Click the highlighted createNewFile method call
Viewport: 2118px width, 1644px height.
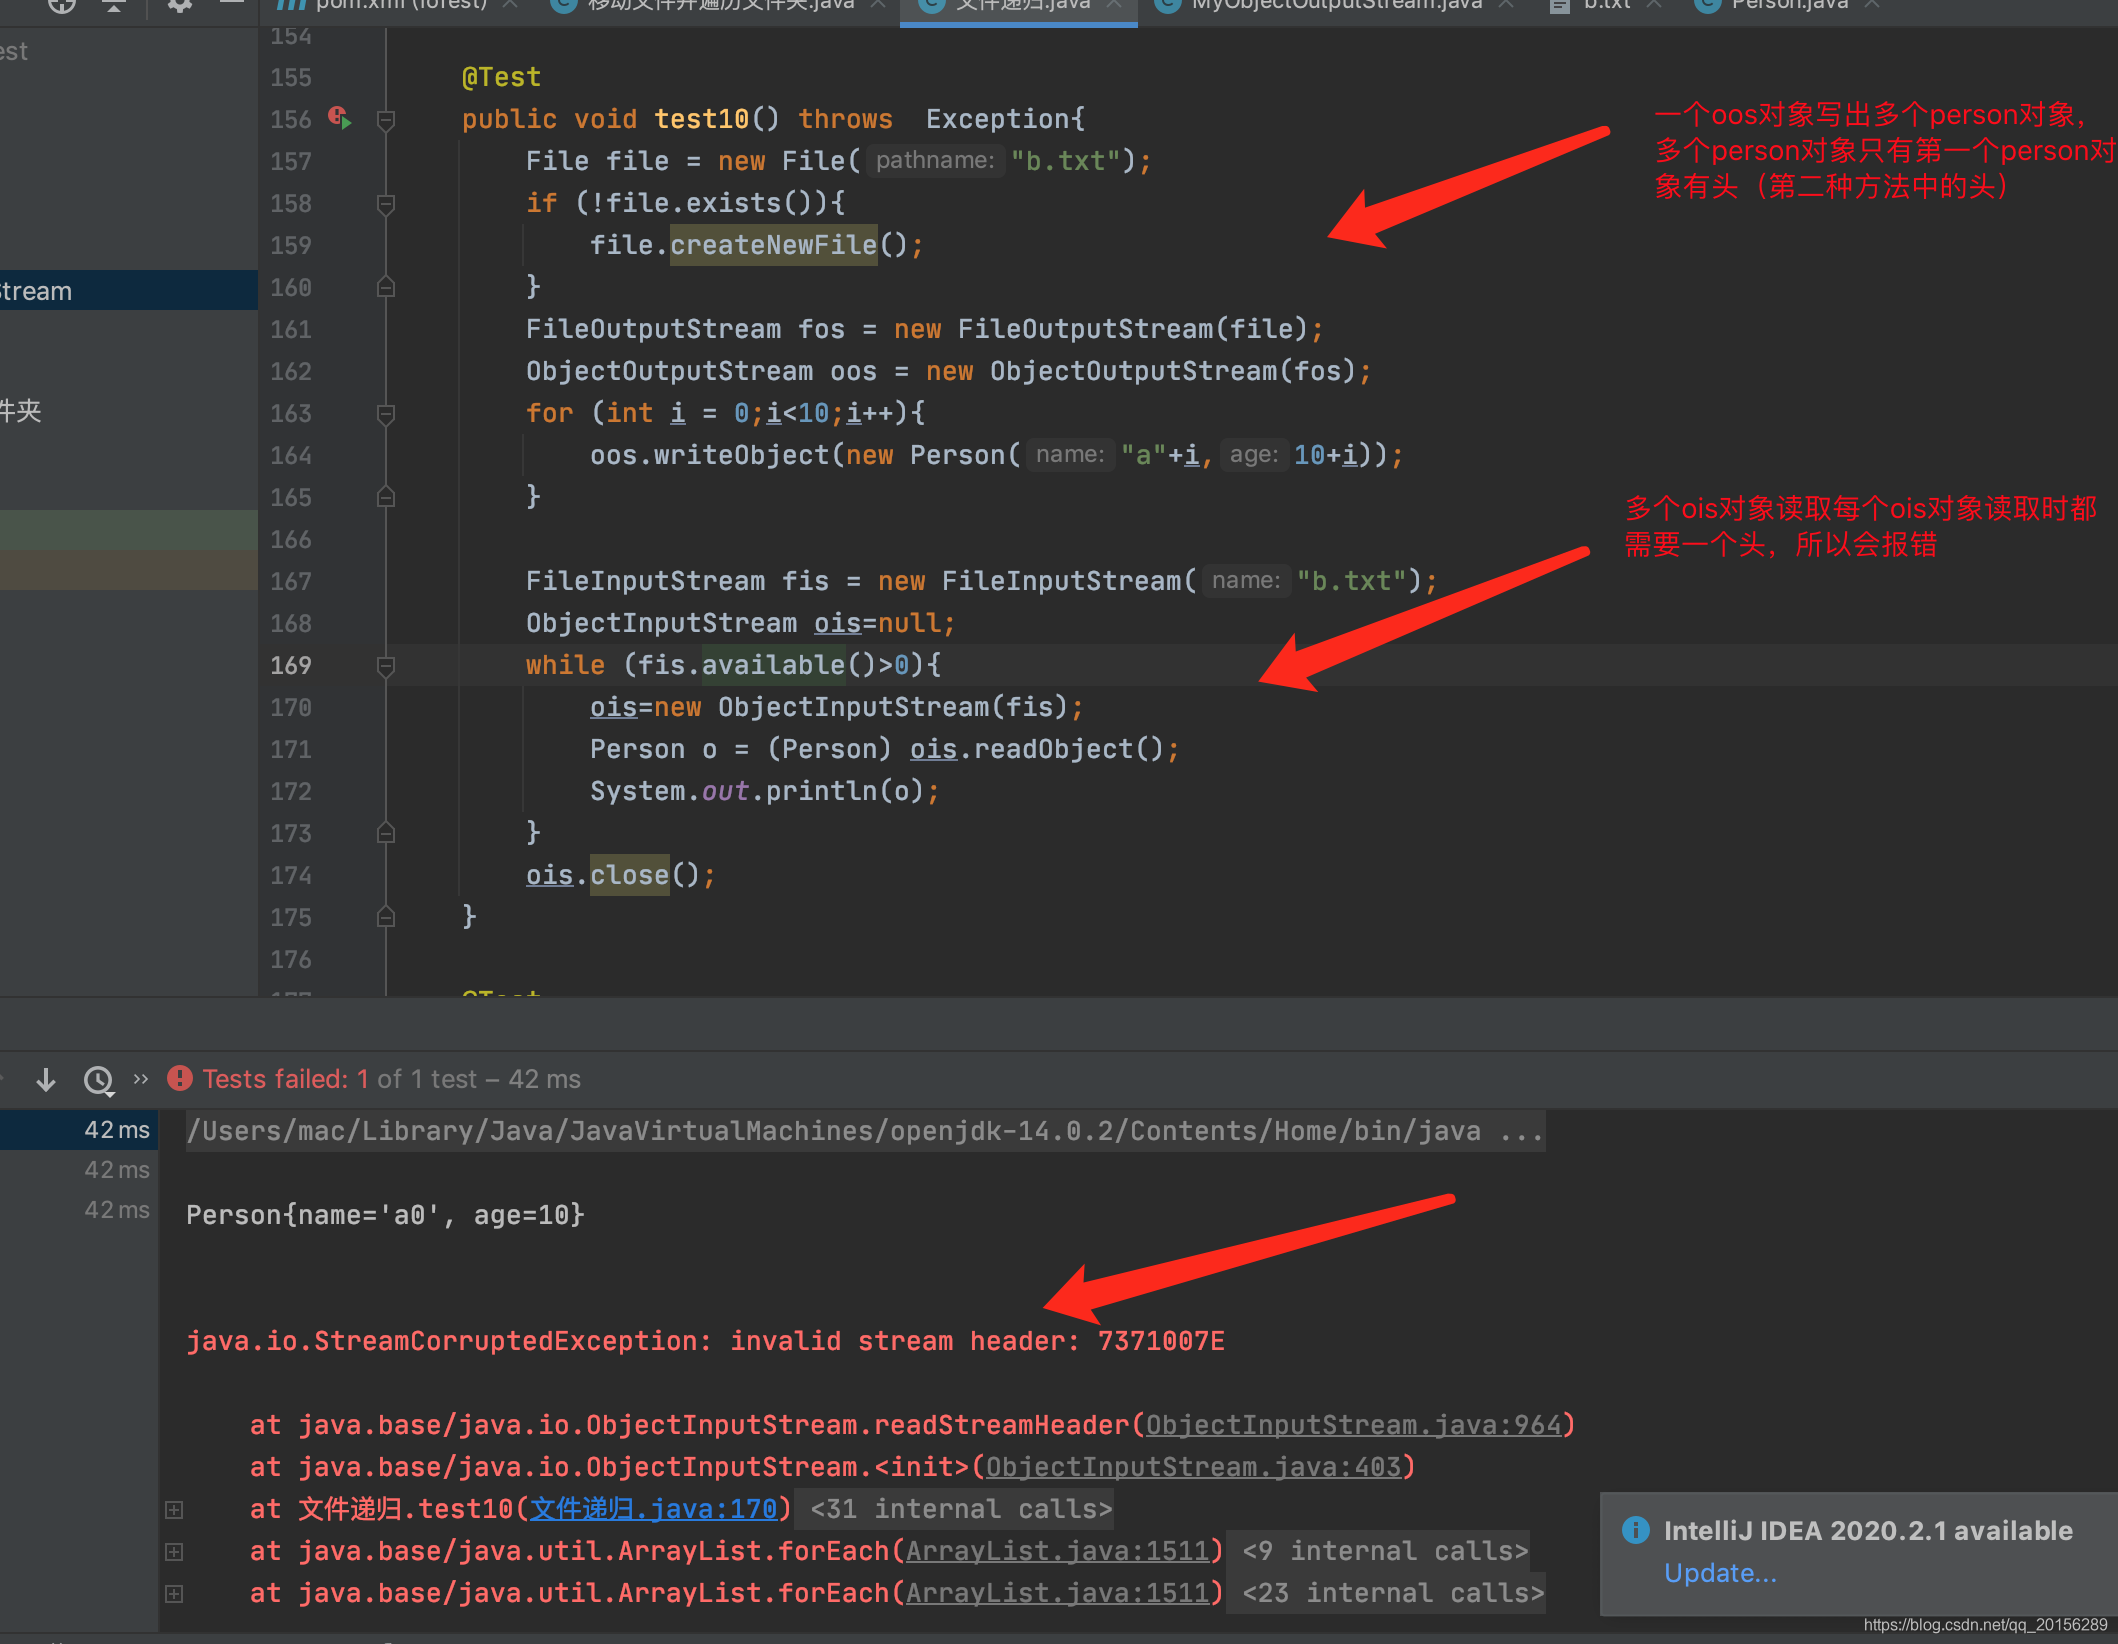point(773,245)
